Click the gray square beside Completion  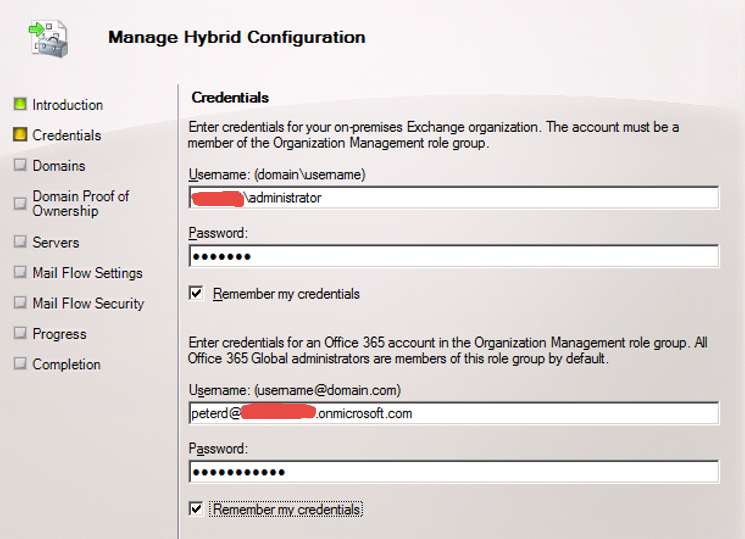pyautogui.click(x=19, y=364)
